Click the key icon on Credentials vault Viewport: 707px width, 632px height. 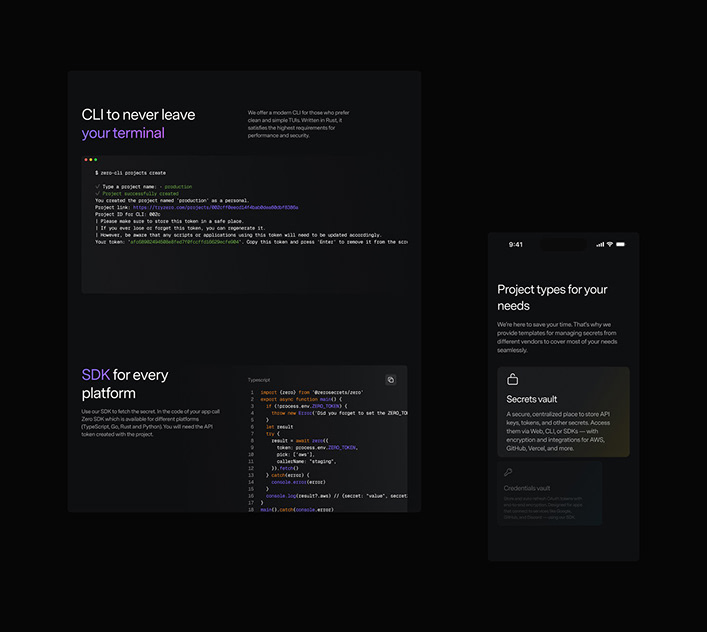(508, 472)
